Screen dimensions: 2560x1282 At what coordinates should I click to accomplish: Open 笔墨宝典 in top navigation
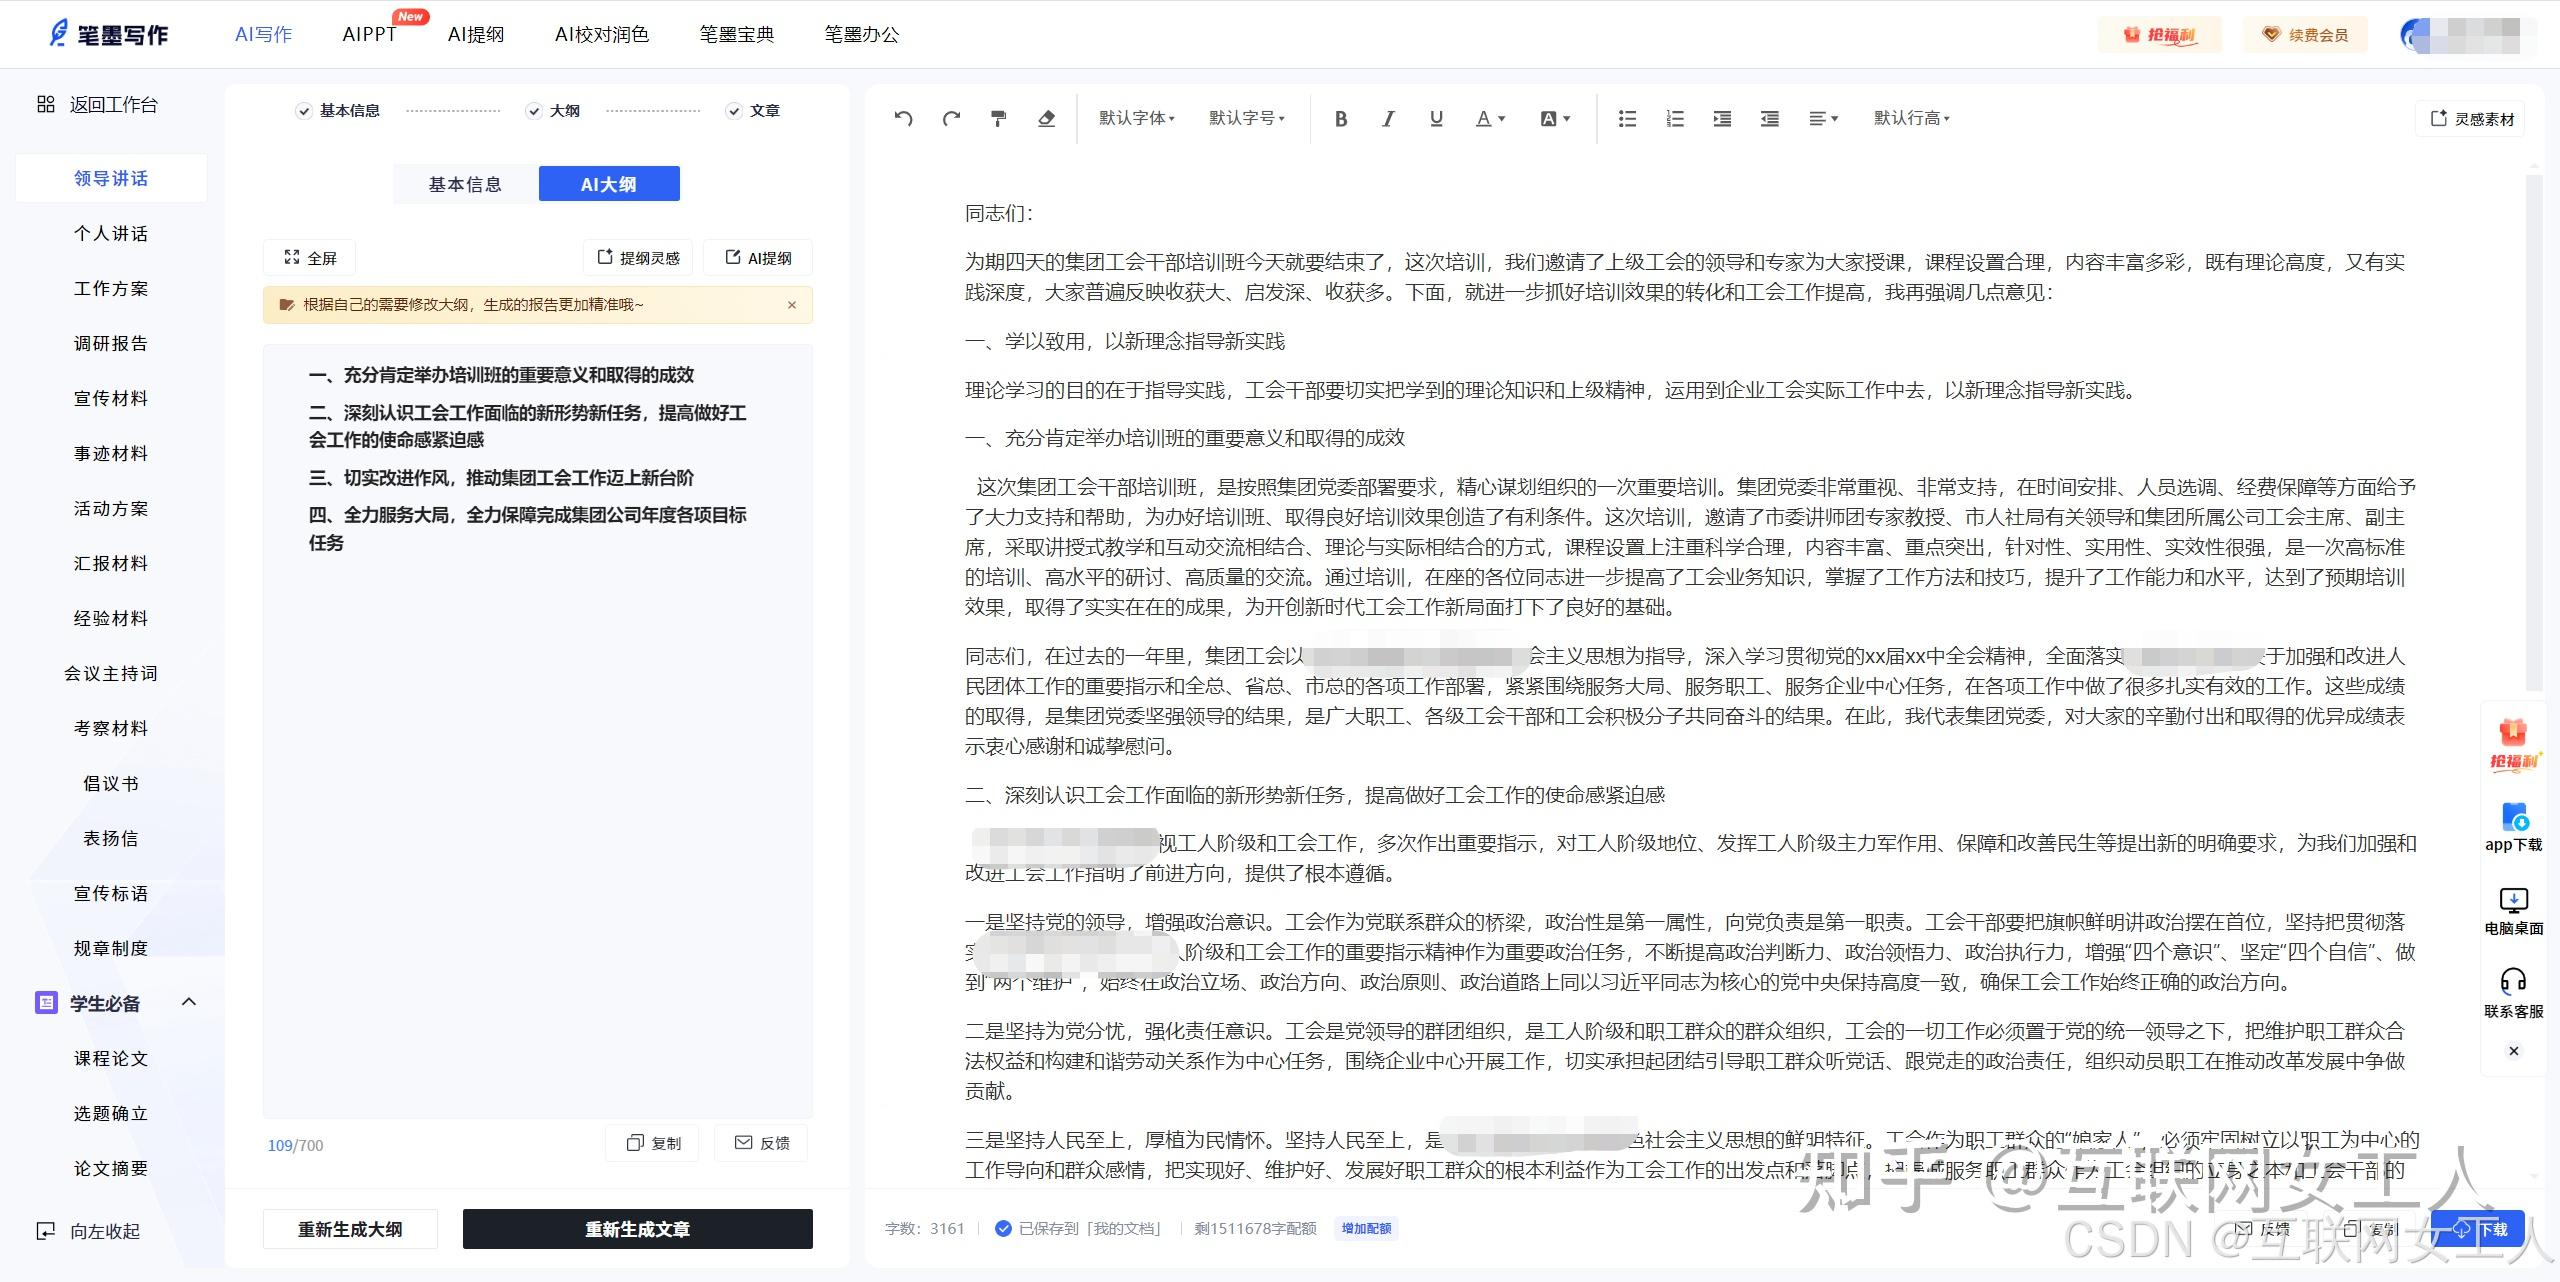tap(737, 34)
